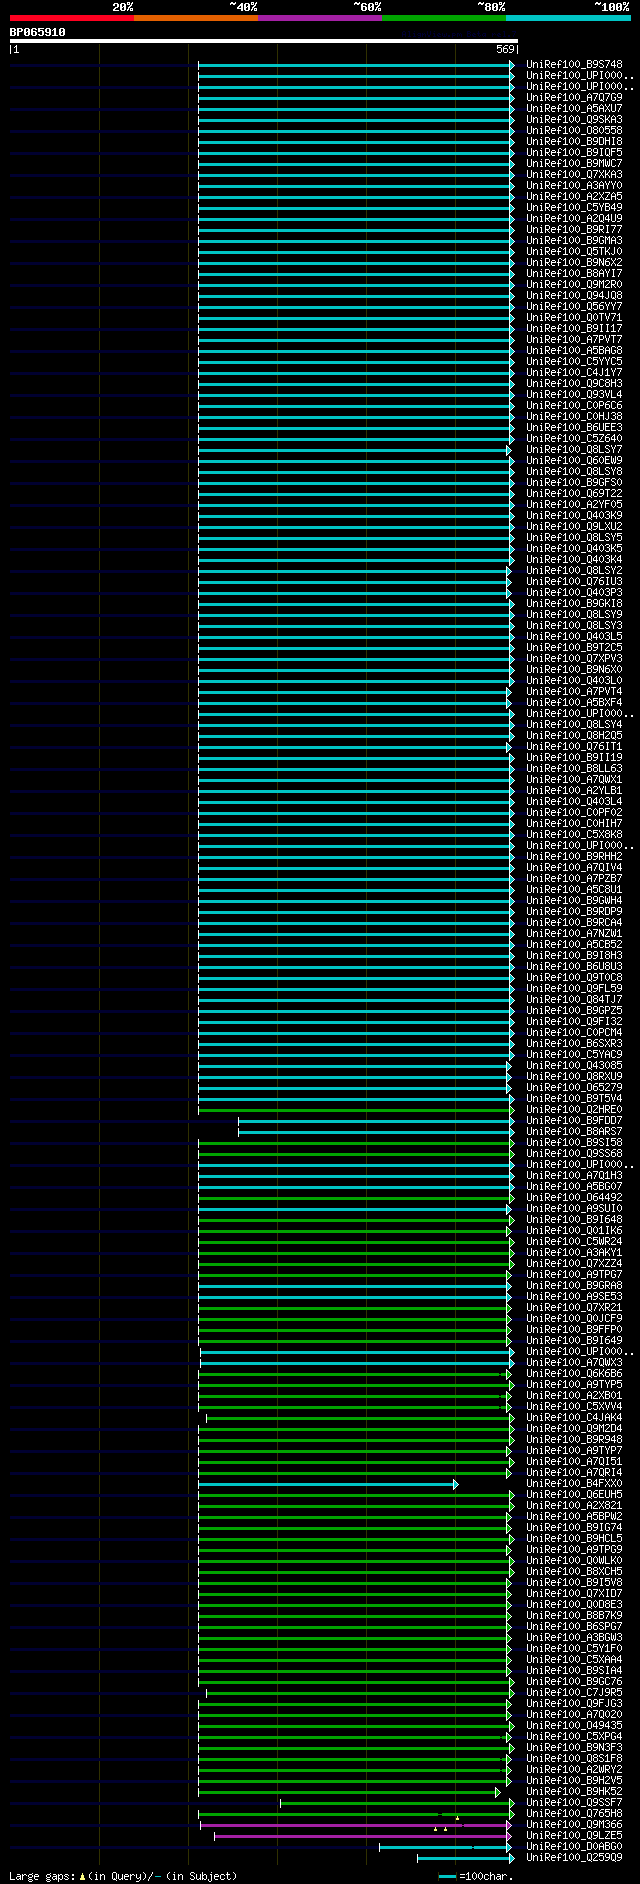Click label UniRef100_C0PF02
The image size is (640, 1884).
click(574, 813)
